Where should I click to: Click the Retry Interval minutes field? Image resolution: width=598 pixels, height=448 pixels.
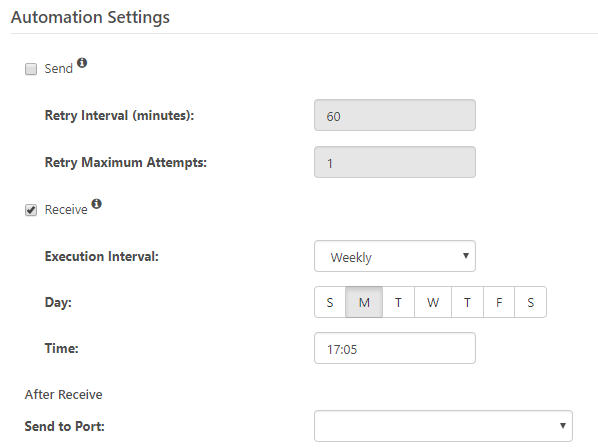point(395,115)
